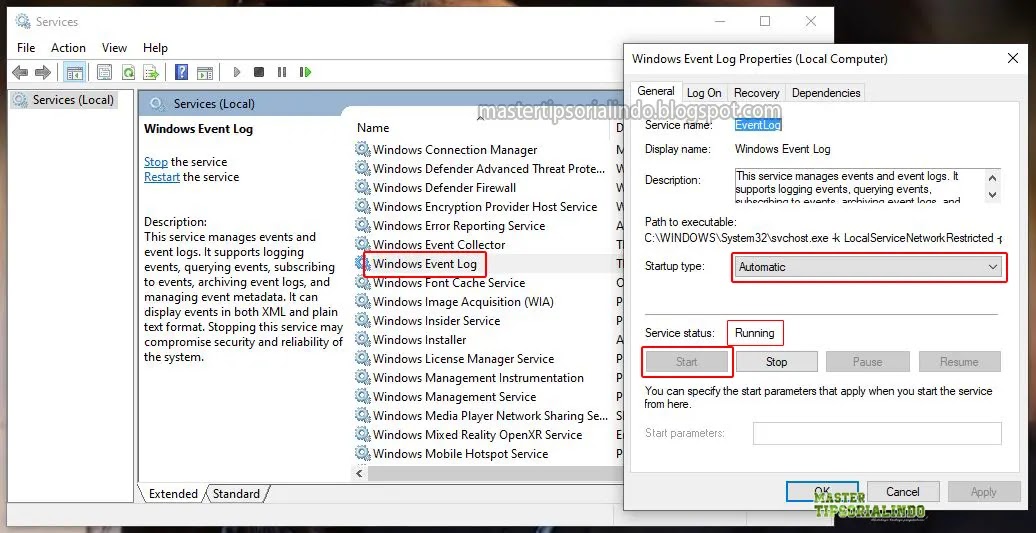Viewport: 1036px width, 533px height.
Task: Click the gear icon beside Windows Mobile Hotspot Service
Action: [x=362, y=454]
